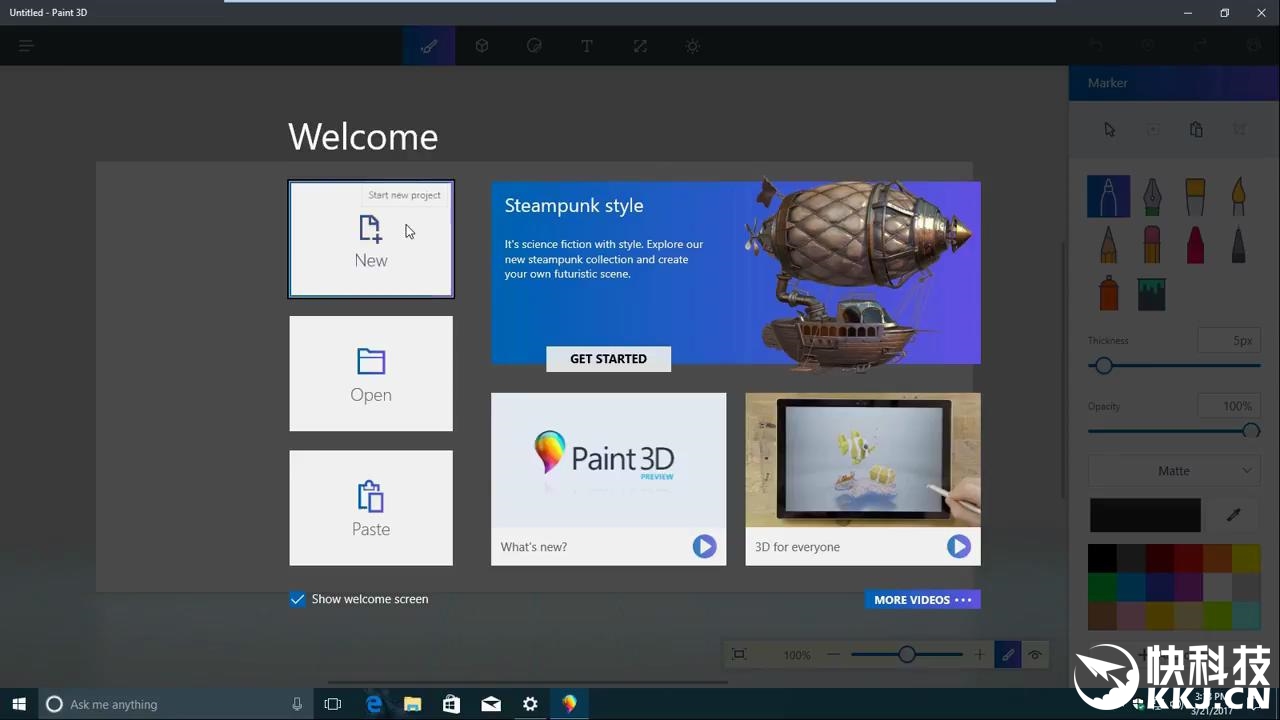Open the Text tool tab
The height and width of the screenshot is (720, 1280).
click(587, 46)
